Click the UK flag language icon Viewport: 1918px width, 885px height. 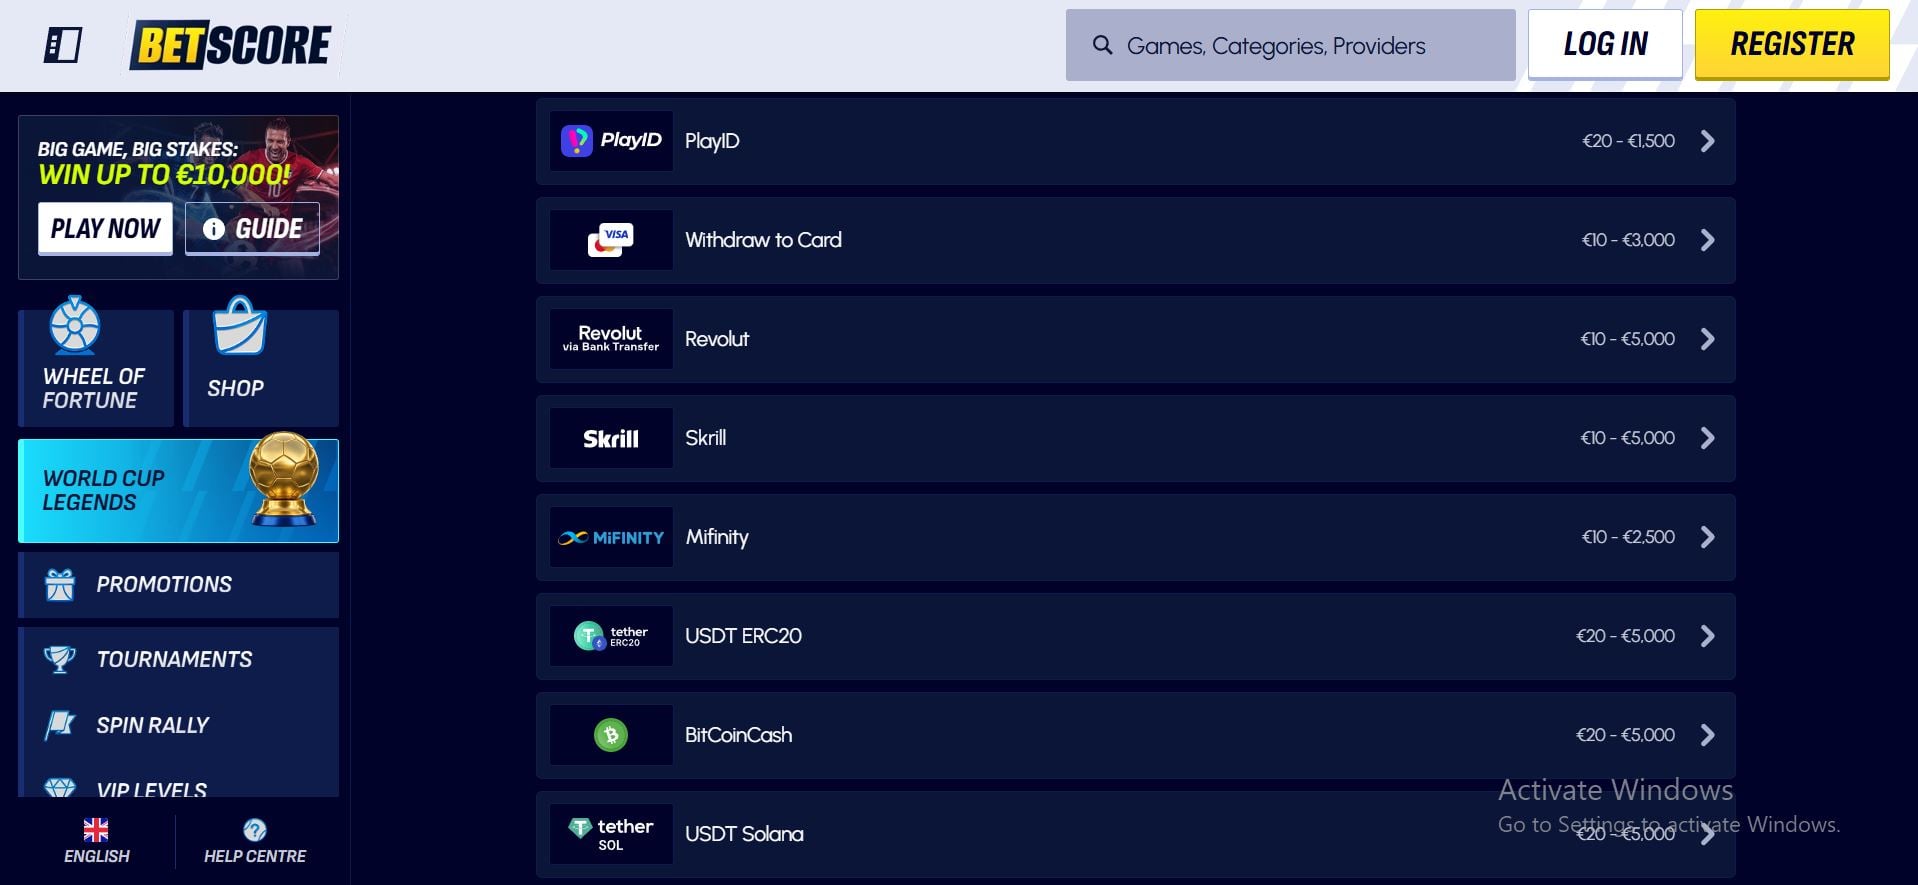pos(96,830)
